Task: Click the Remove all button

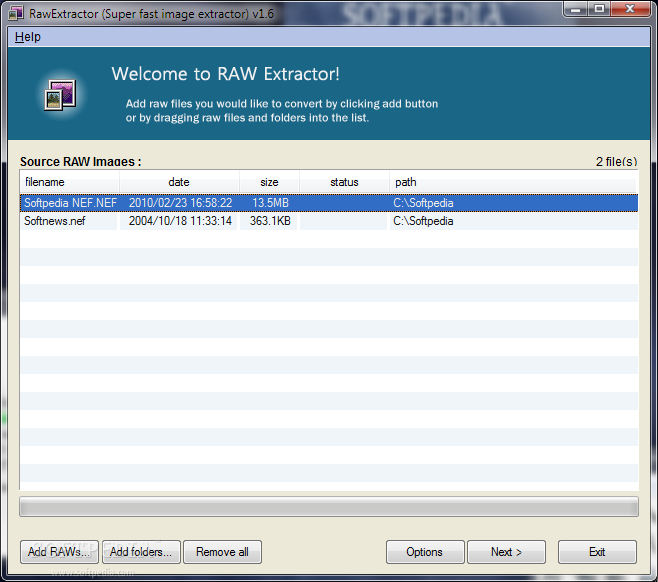Action: [222, 552]
